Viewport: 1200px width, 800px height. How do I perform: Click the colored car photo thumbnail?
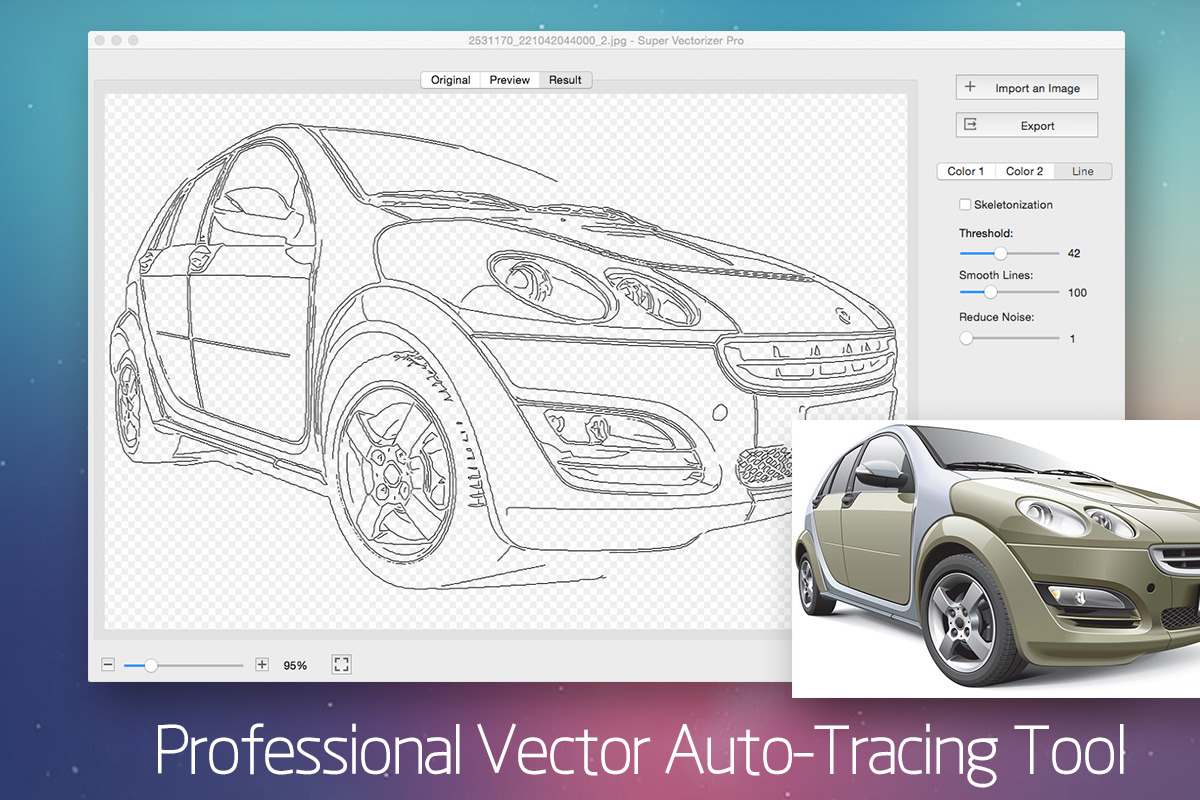click(x=996, y=558)
